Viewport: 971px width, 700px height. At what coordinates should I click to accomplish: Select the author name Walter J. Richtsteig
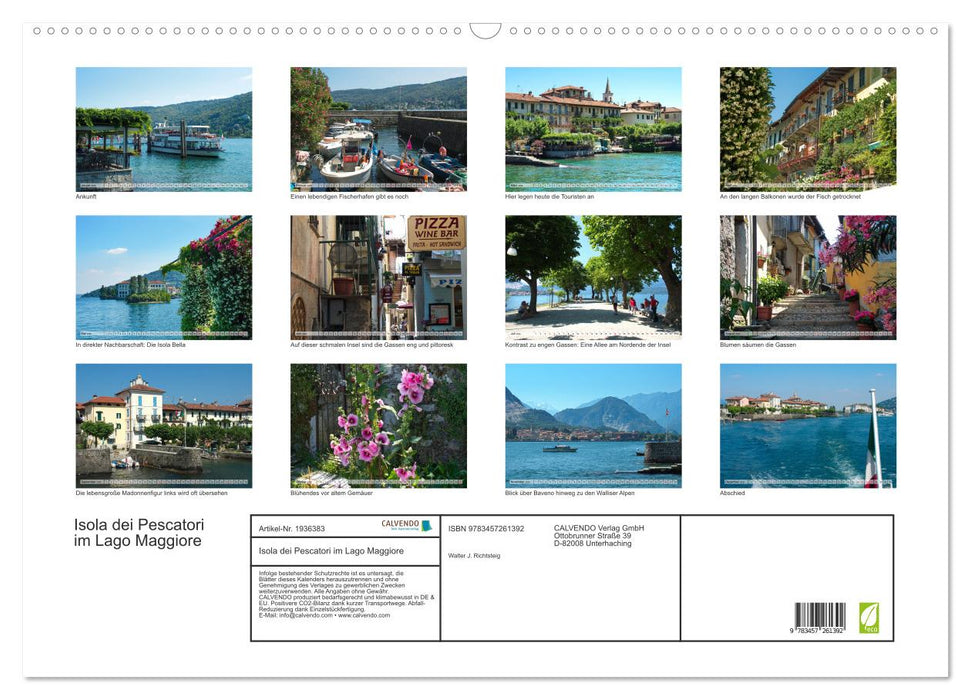click(x=478, y=556)
